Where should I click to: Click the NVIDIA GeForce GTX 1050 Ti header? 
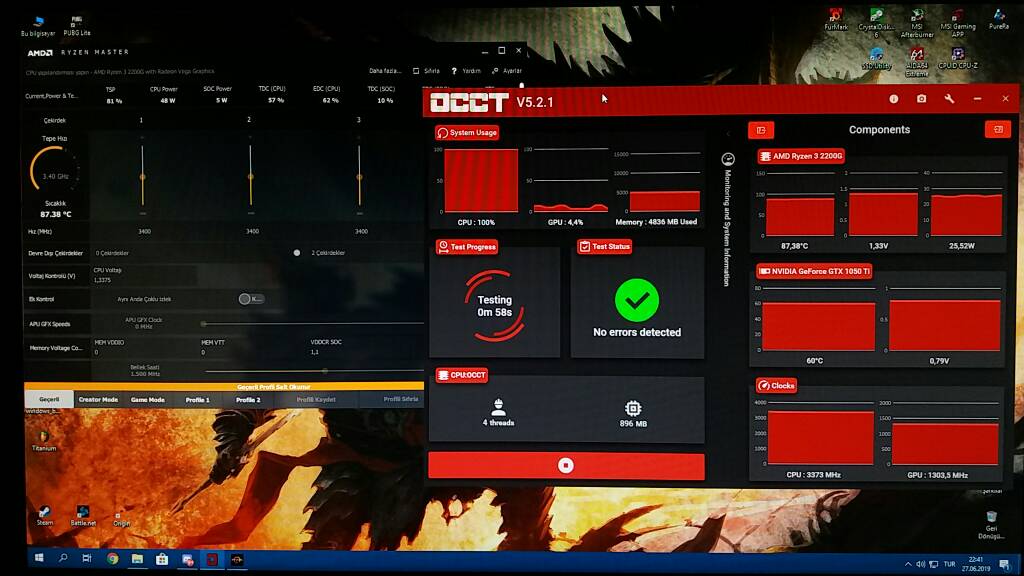click(x=814, y=271)
